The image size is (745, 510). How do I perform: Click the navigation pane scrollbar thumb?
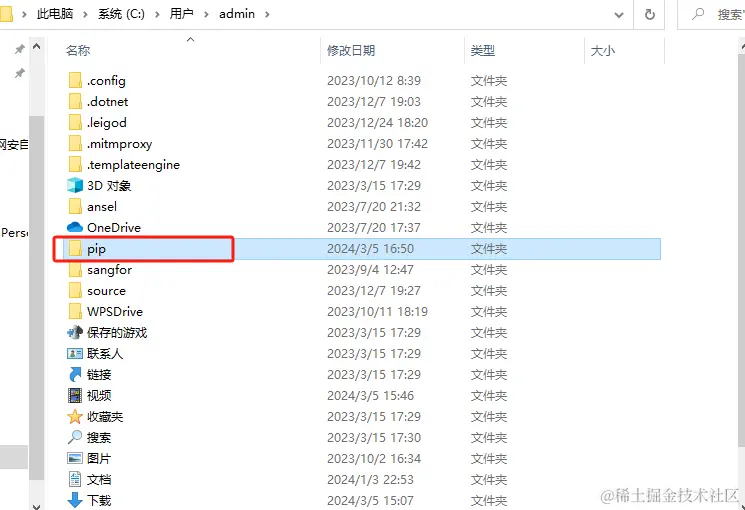tap(37, 297)
